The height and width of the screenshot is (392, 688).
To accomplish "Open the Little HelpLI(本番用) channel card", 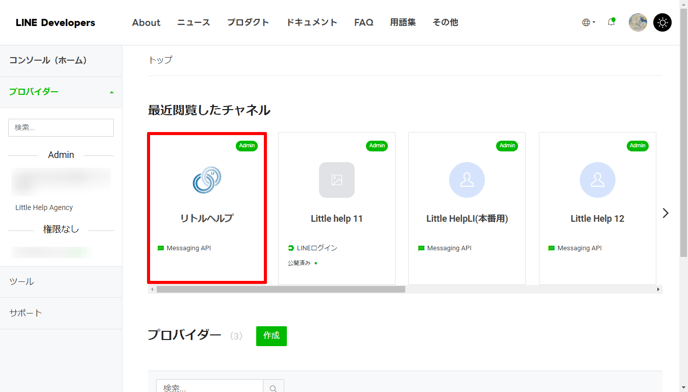I will pos(467,208).
